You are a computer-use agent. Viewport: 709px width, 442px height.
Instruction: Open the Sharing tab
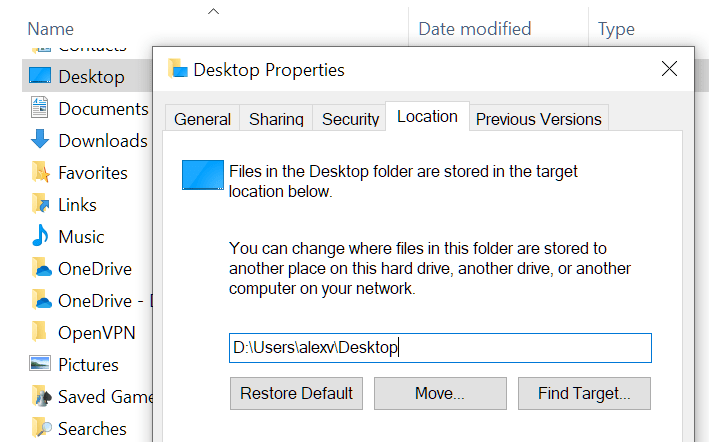[x=276, y=119]
